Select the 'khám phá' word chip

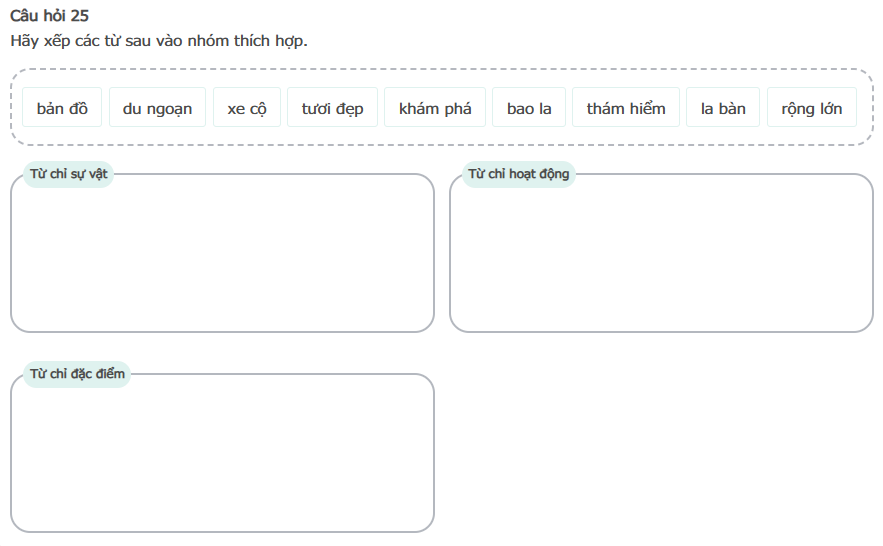tap(434, 108)
